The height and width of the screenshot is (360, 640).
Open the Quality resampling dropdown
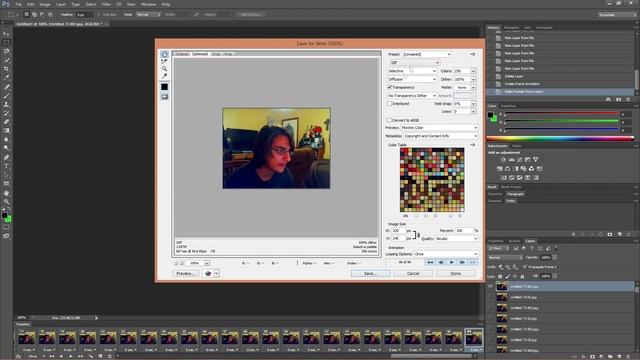click(456, 238)
